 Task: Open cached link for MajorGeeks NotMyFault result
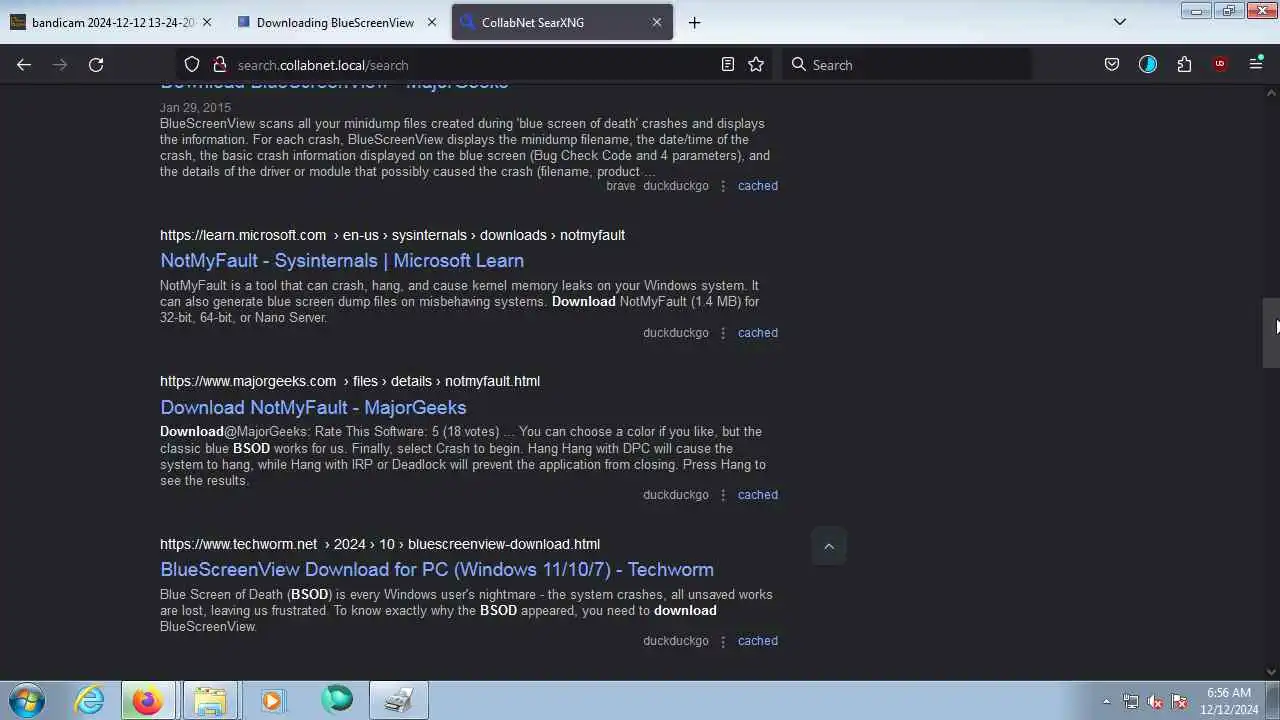pos(758,495)
